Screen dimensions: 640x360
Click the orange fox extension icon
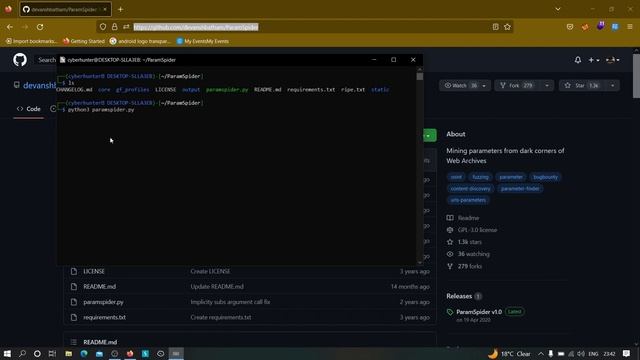[x=585, y=27]
